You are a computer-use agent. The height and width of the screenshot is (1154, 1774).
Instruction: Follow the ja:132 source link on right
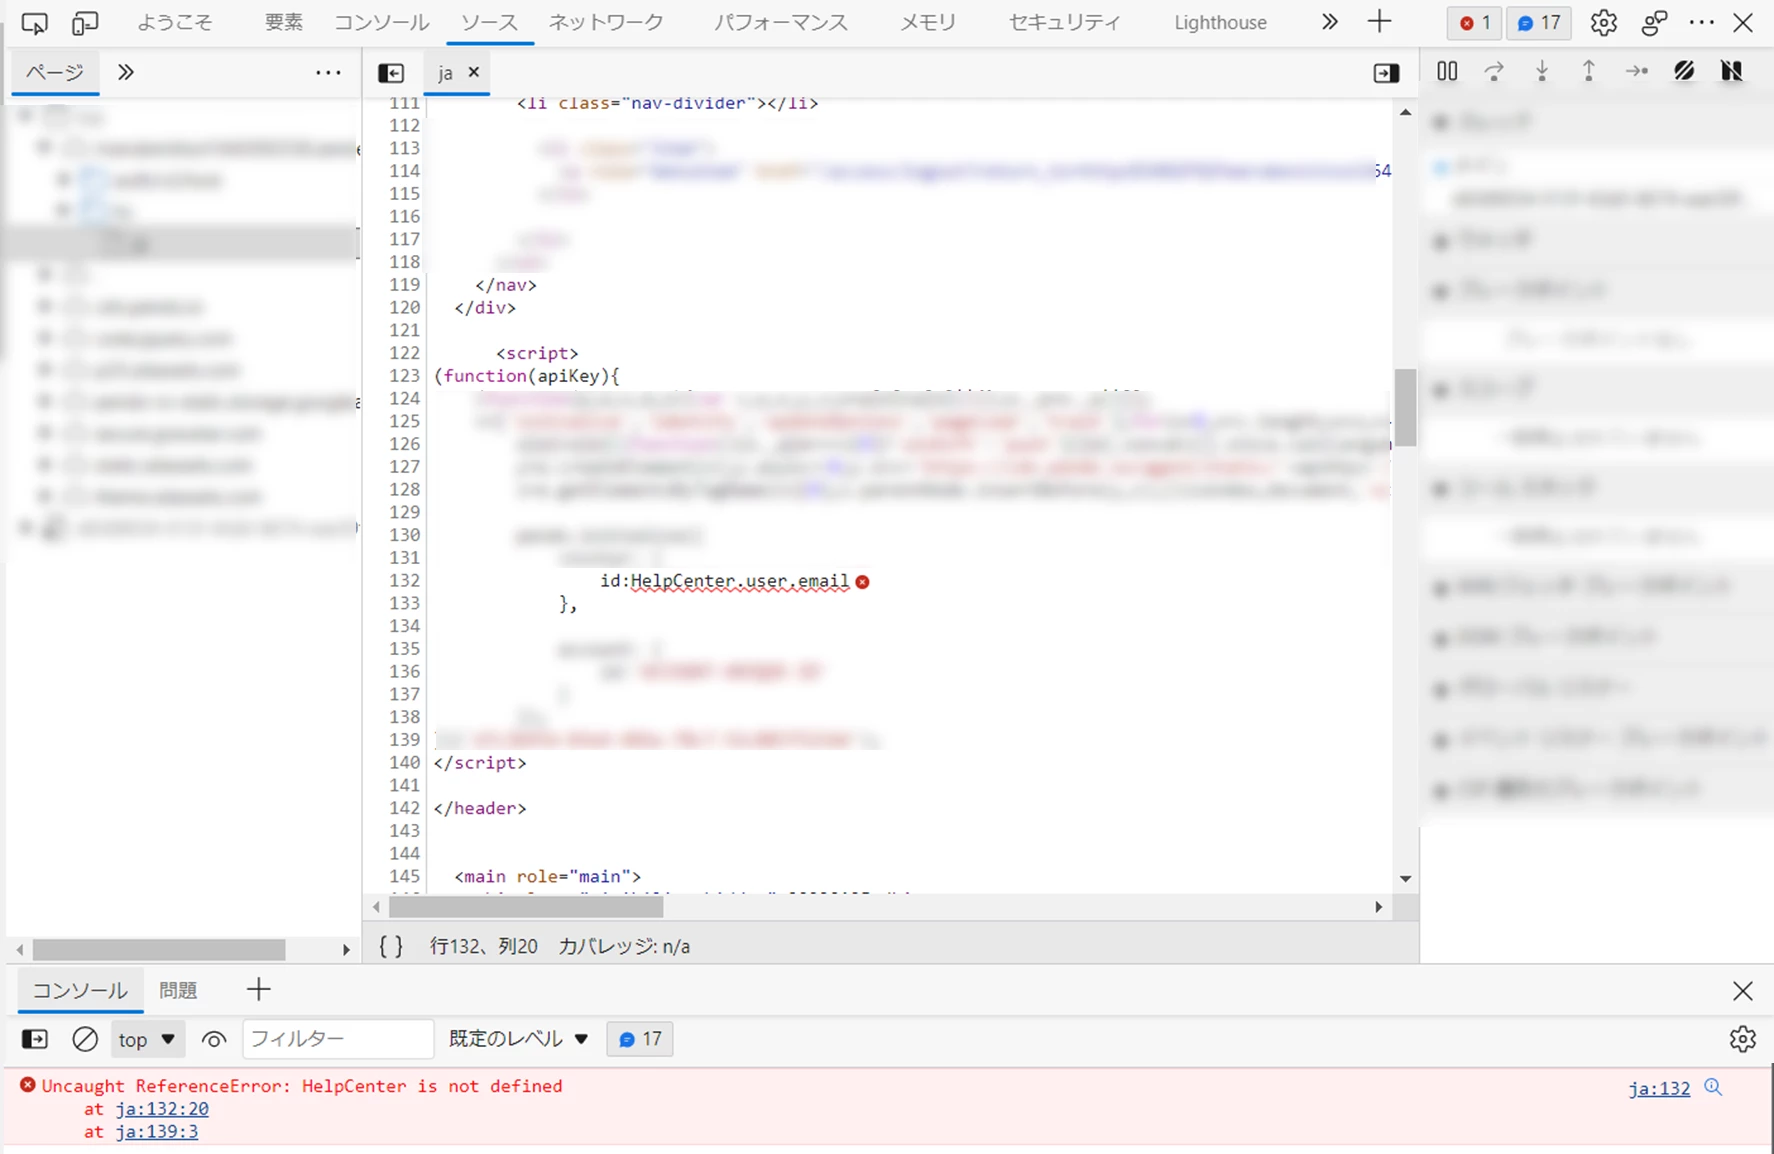point(1659,1088)
